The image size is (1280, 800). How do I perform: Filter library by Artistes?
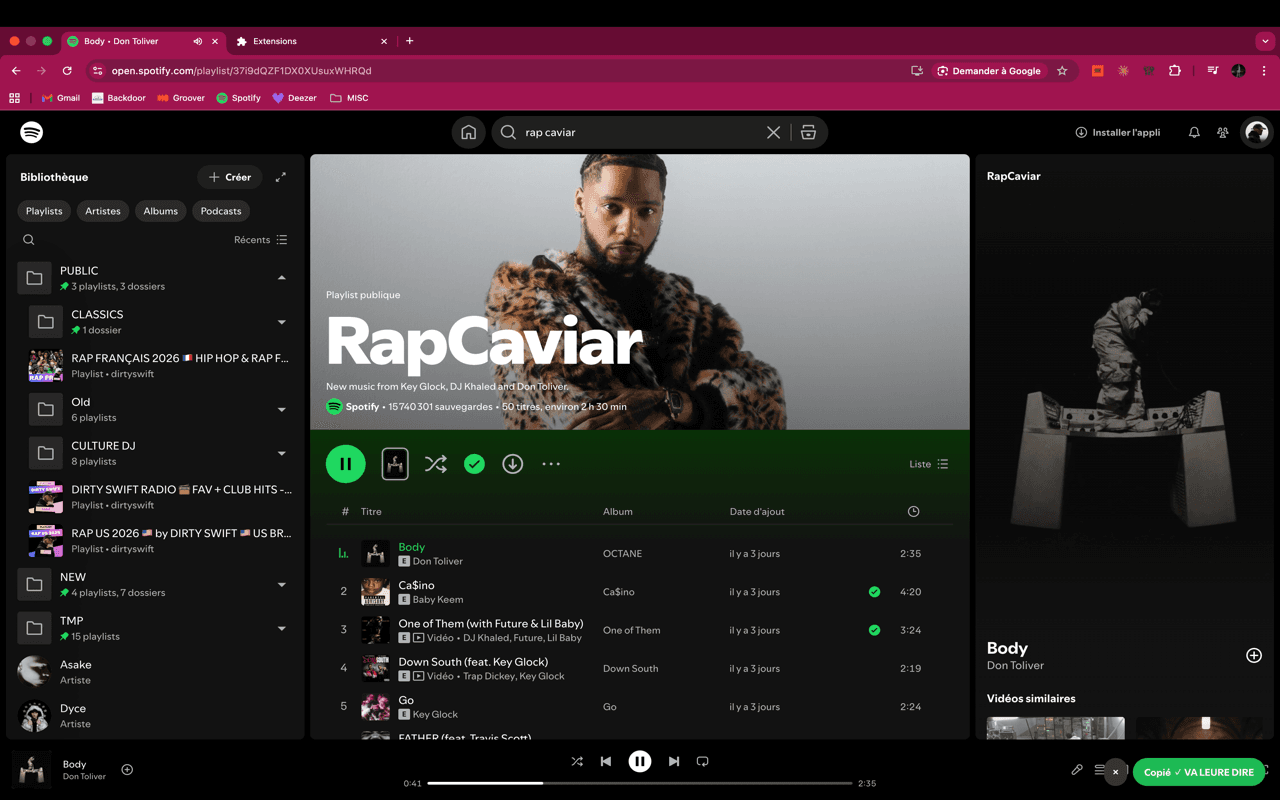pos(103,211)
